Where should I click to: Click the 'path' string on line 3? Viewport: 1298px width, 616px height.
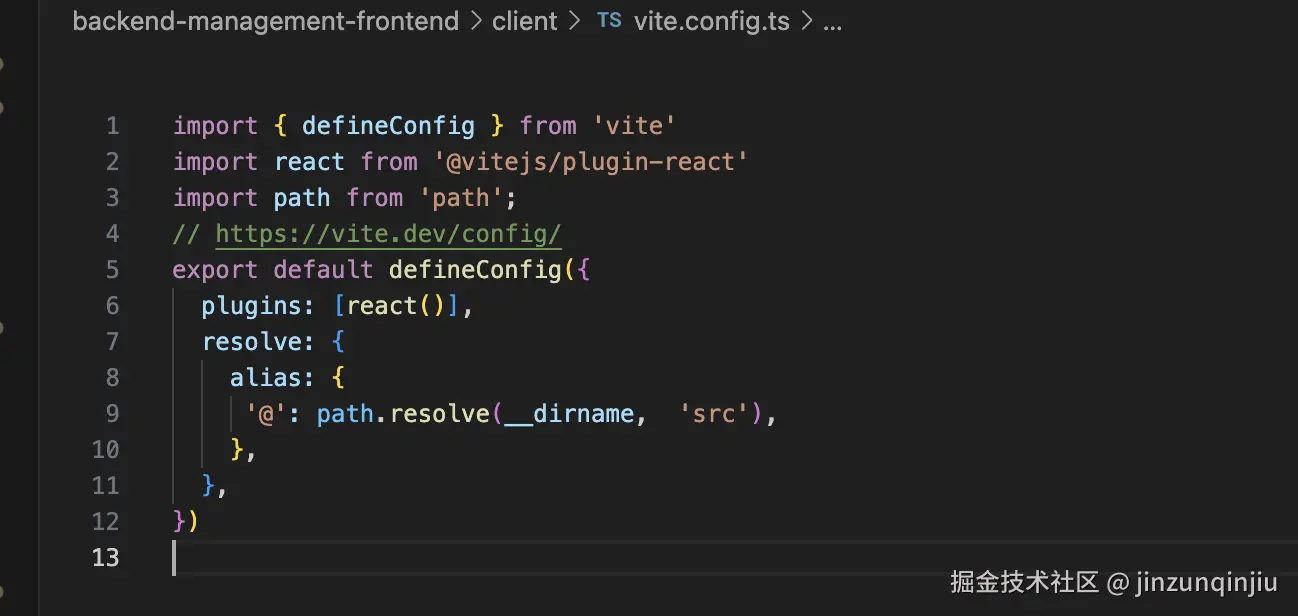coord(461,198)
